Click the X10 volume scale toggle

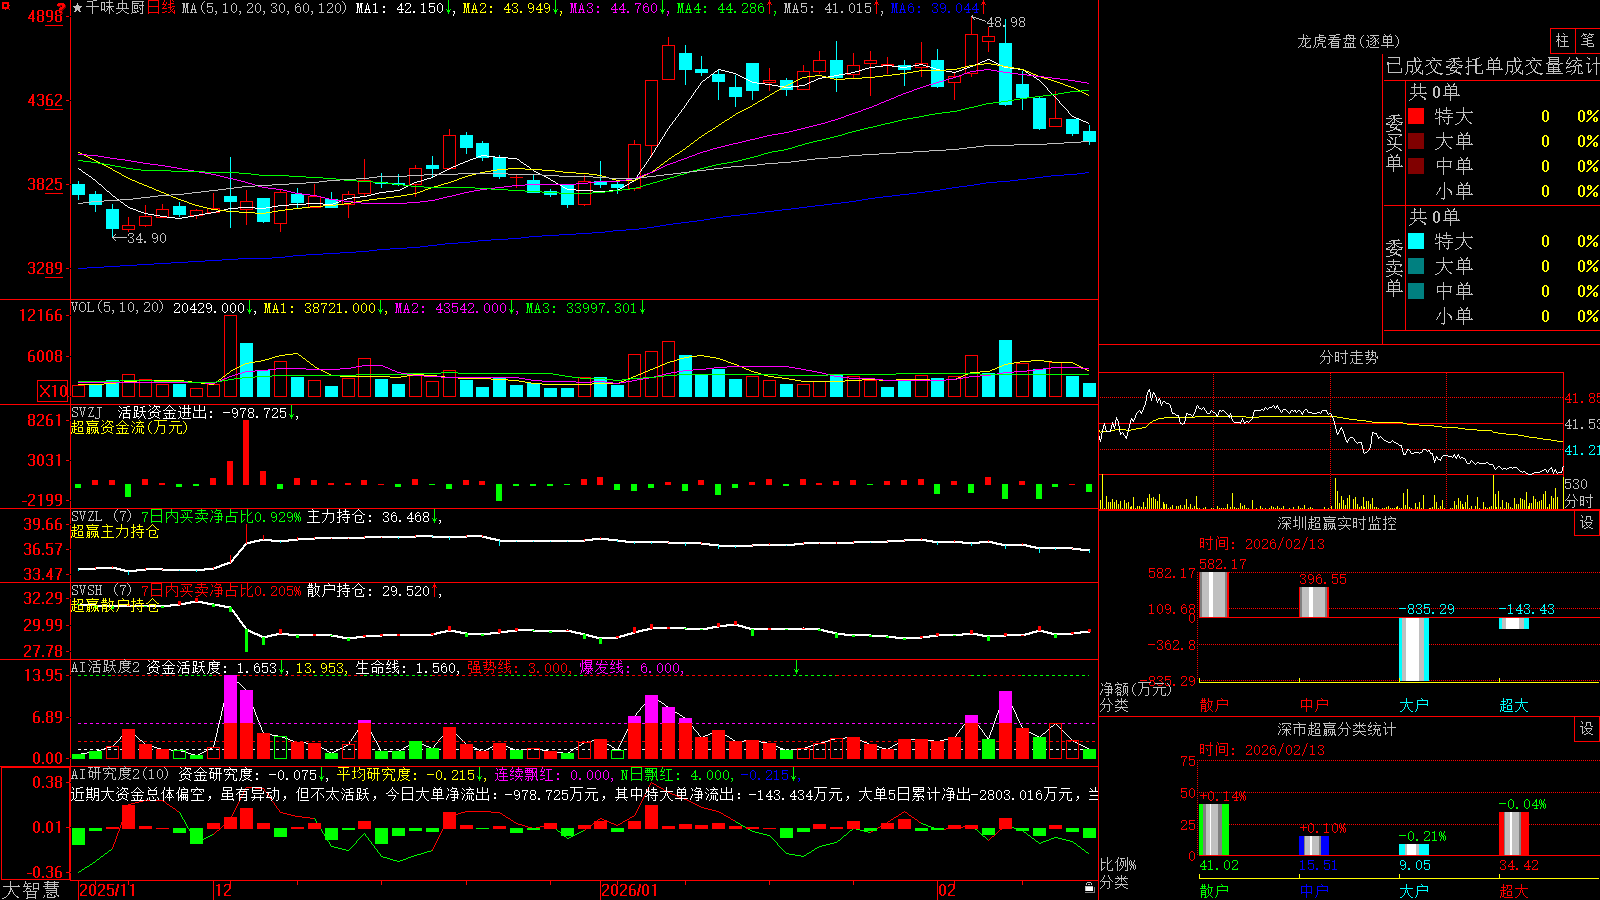coord(54,391)
